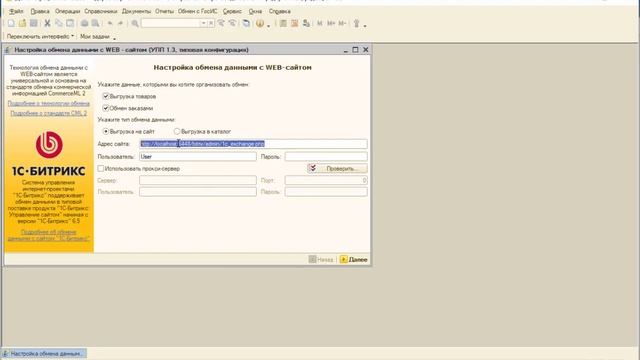This screenshot has height=360, width=640.
Task: Click the Calculator toolbar icon
Action: pos(283,23)
